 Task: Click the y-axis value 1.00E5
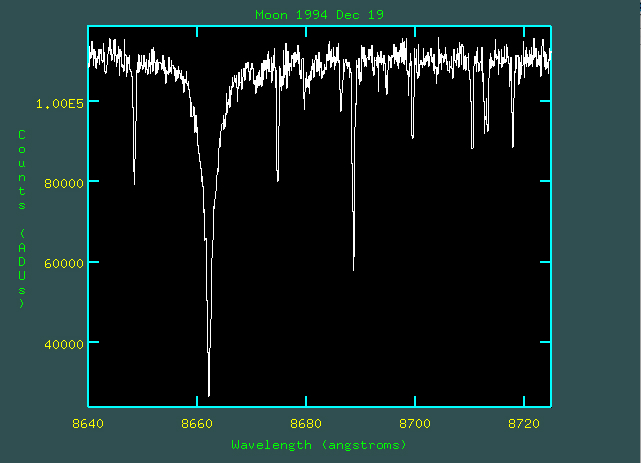click(x=60, y=104)
